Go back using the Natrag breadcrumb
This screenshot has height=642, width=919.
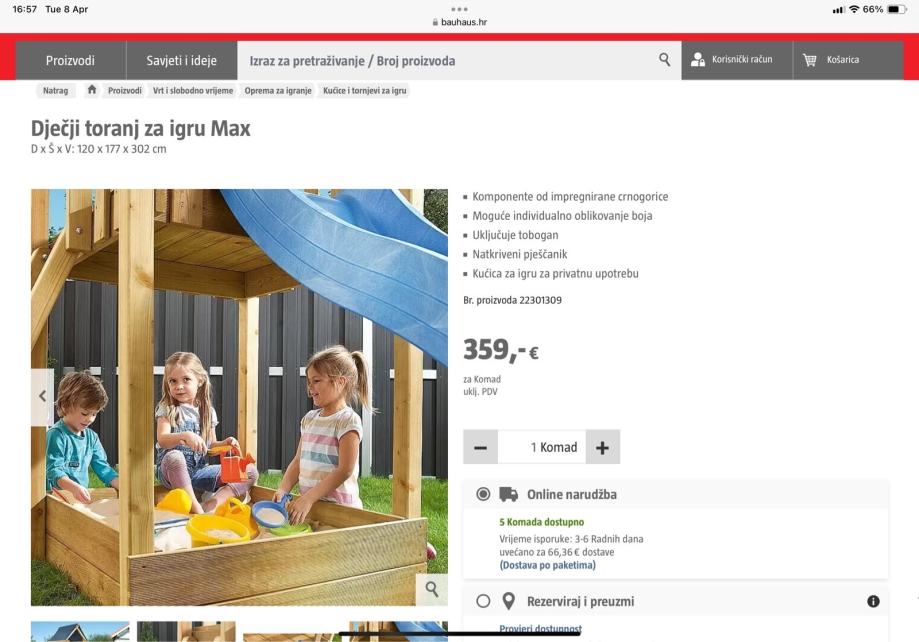click(x=56, y=90)
